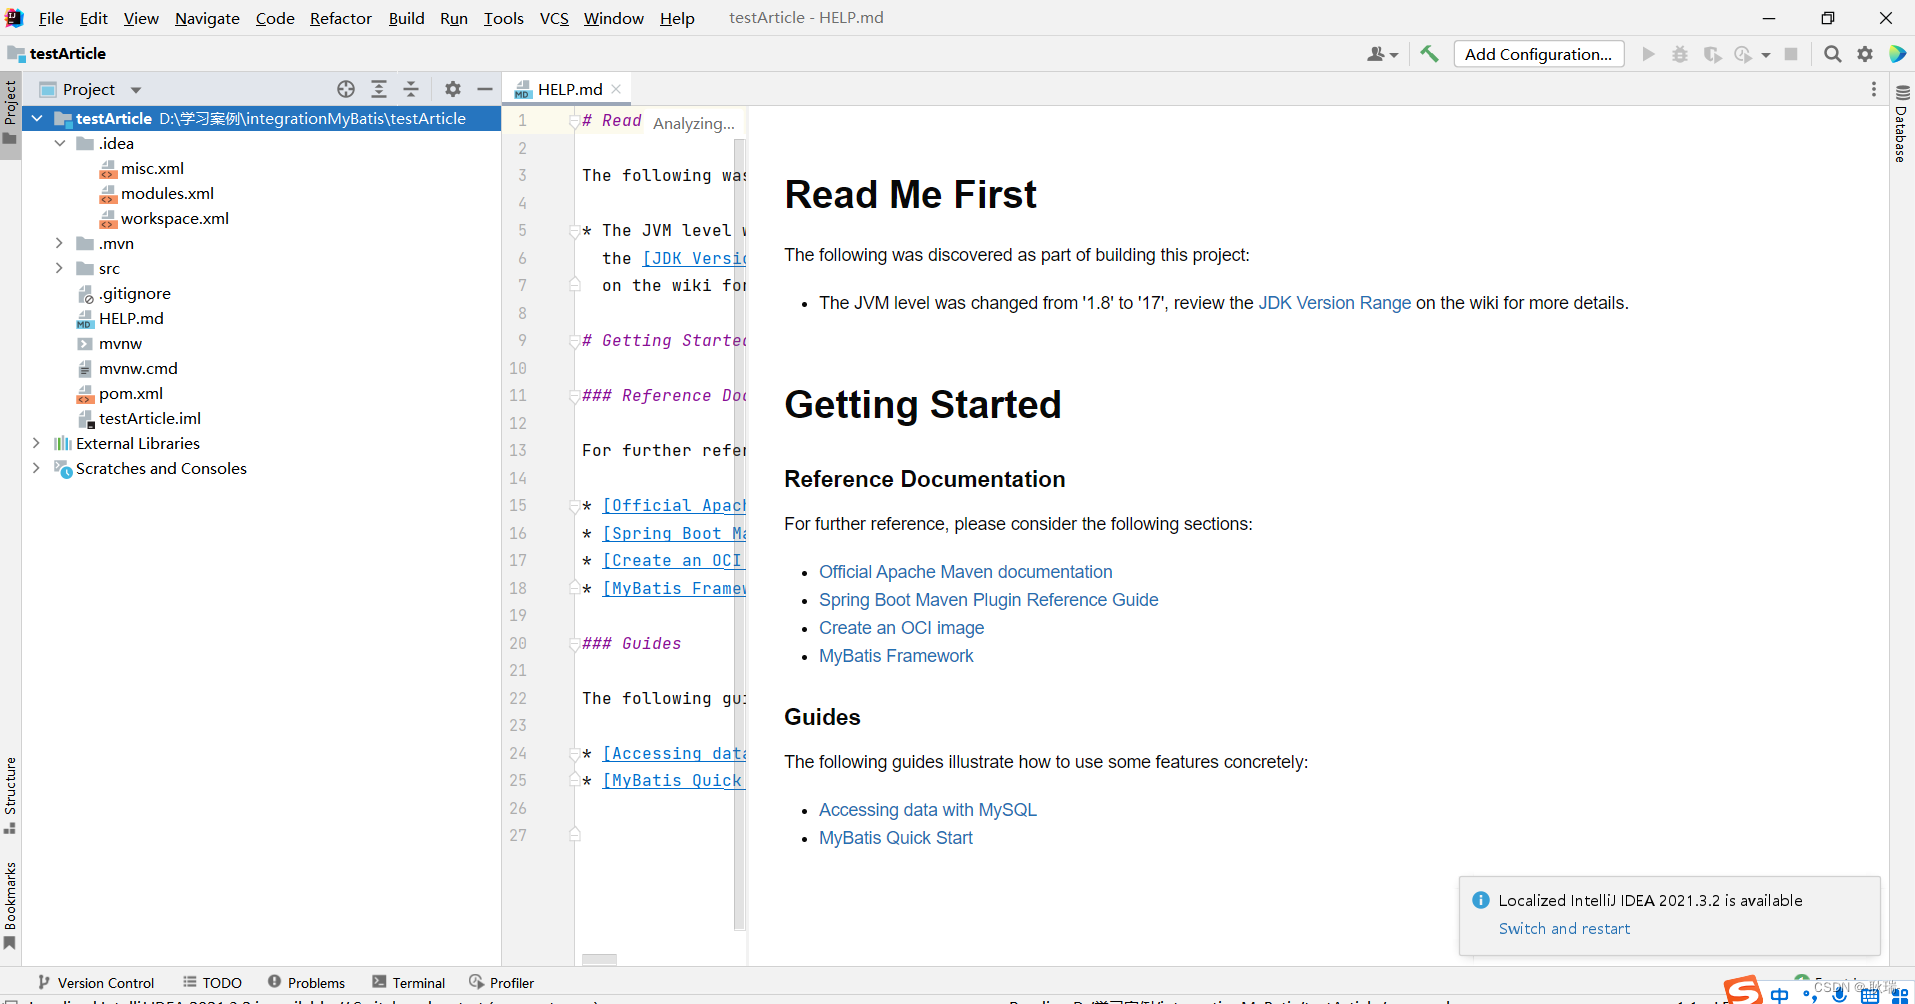
Task: Open Version Control tool window
Action: 96,983
